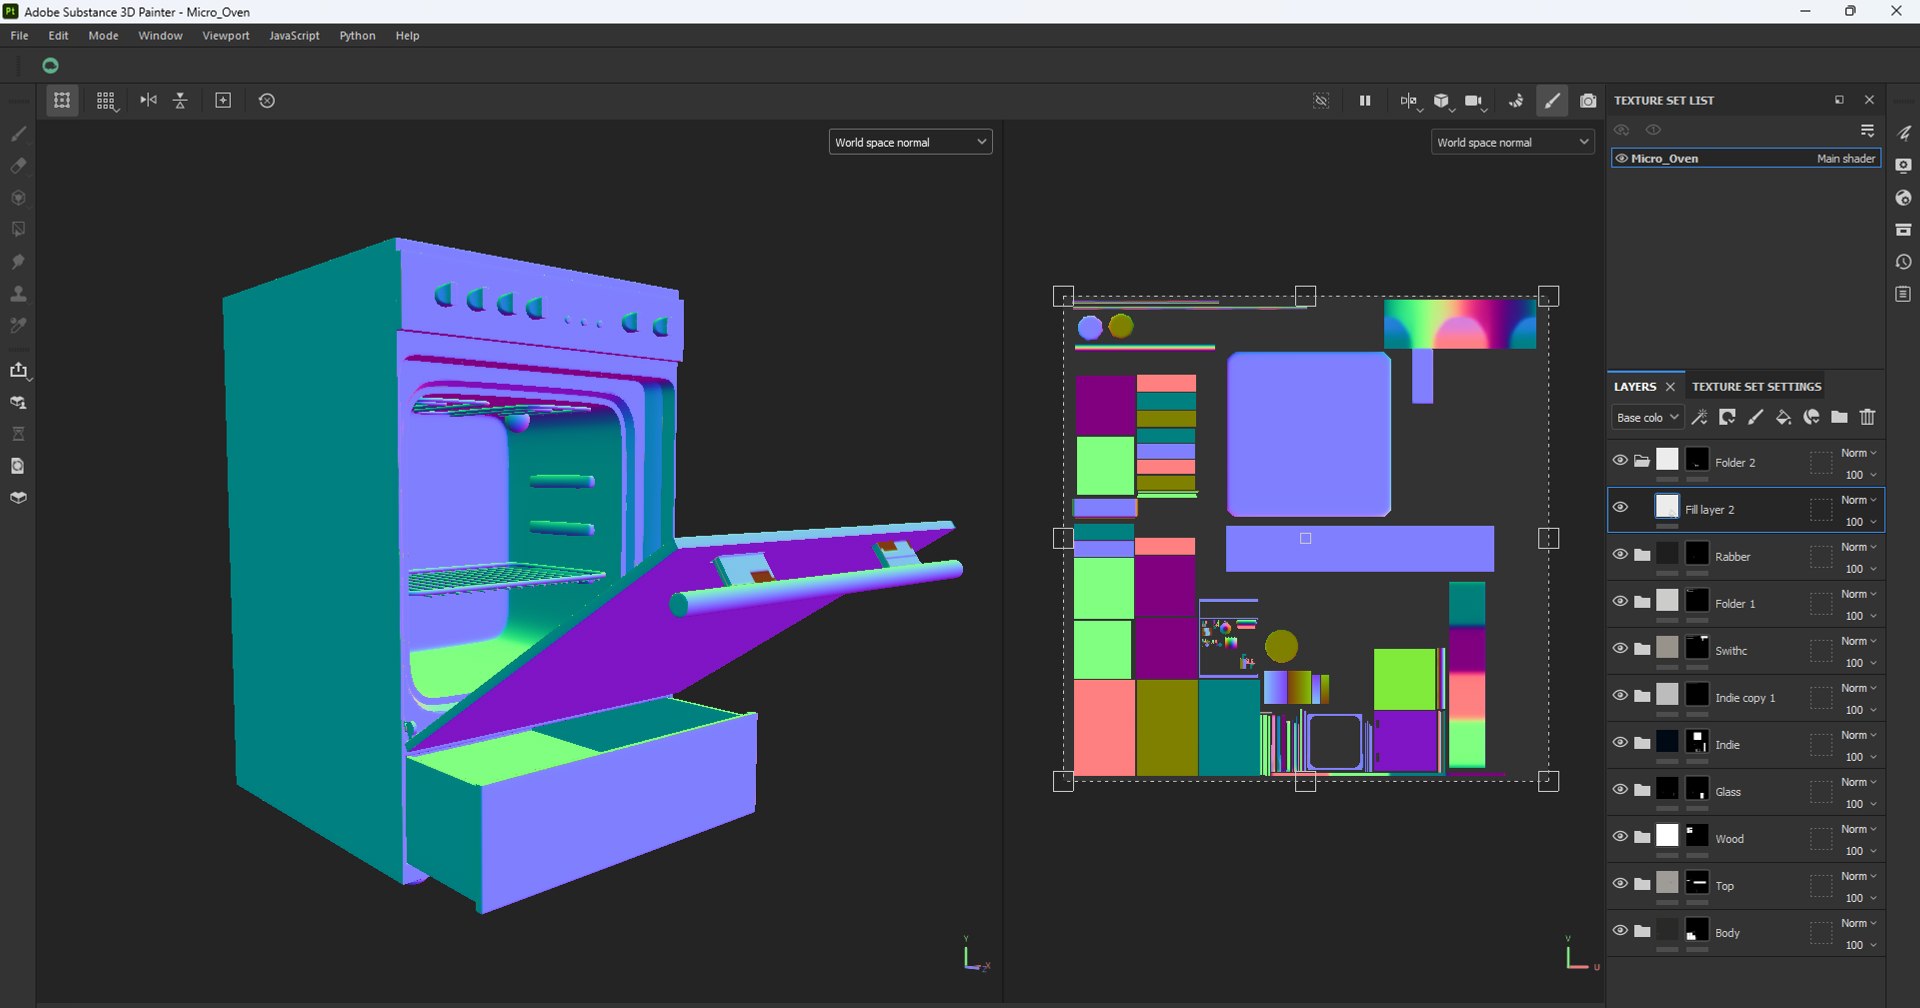The width and height of the screenshot is (1920, 1008).
Task: Toggle visibility of Micro_Oven texture set
Action: (1621, 158)
